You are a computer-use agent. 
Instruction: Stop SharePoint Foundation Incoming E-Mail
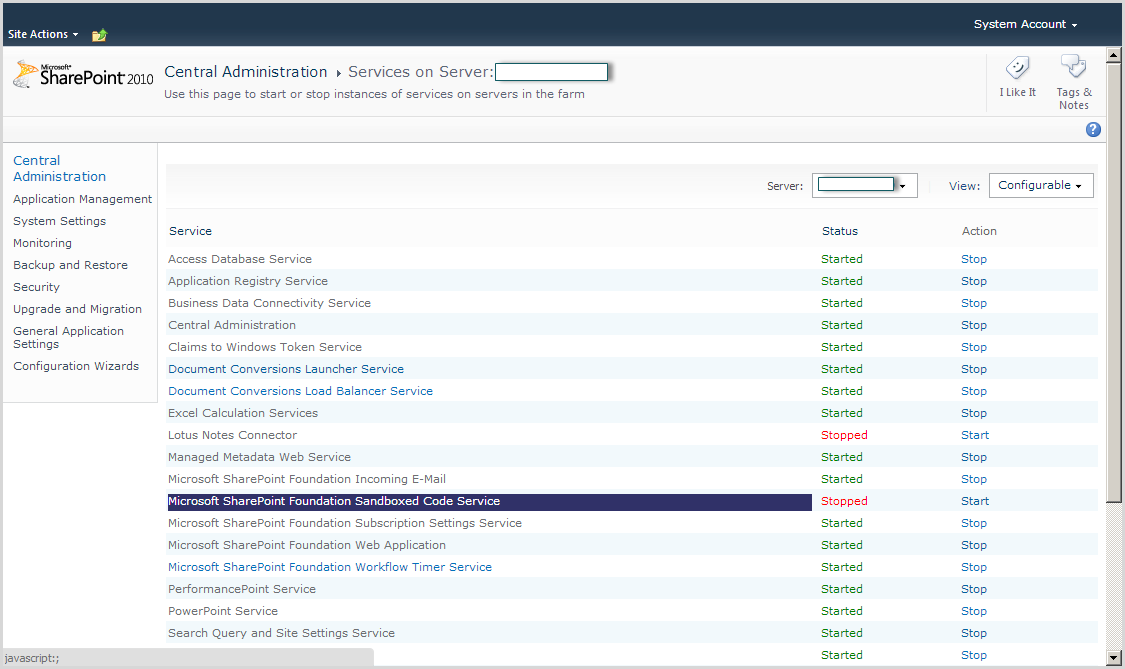974,479
